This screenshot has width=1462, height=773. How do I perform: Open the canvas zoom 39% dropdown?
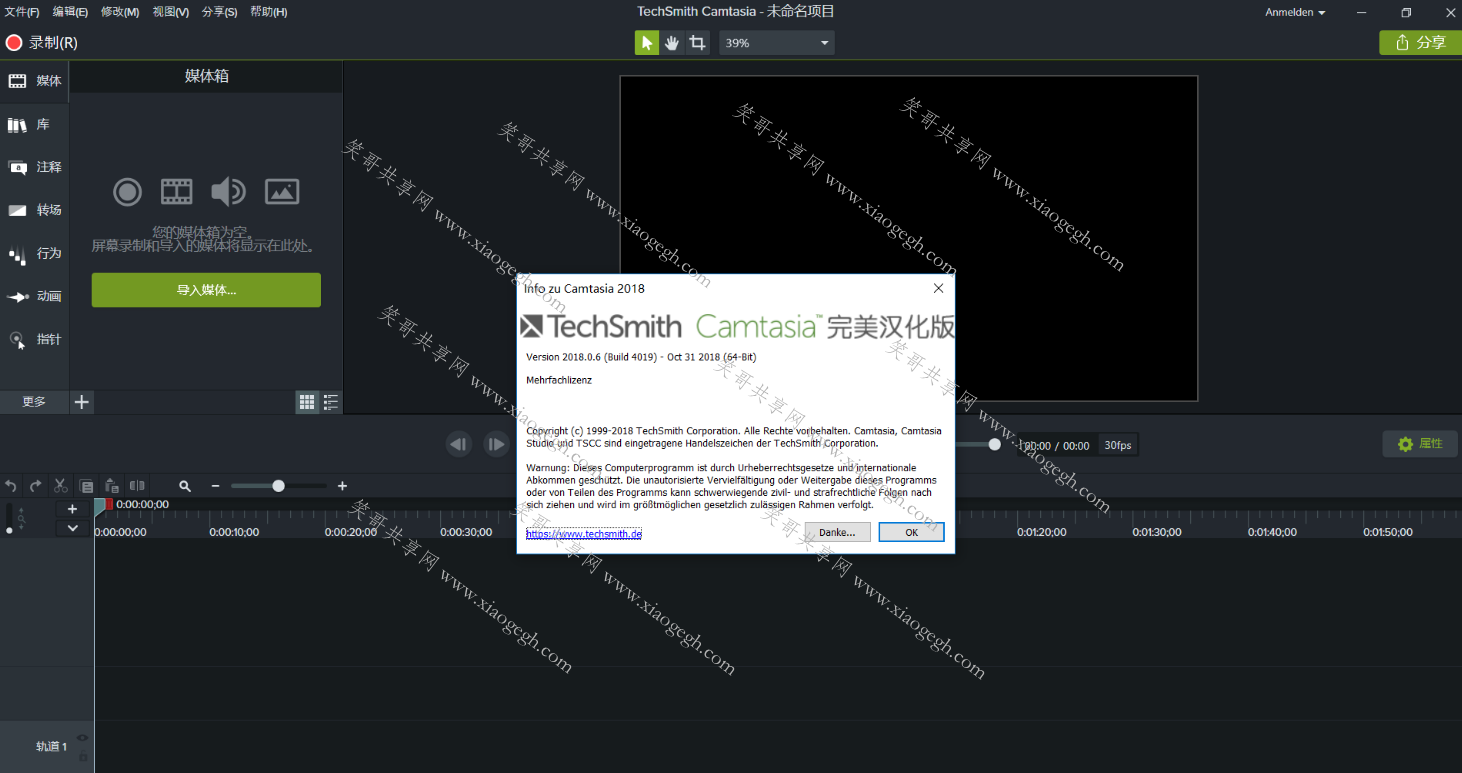(777, 43)
